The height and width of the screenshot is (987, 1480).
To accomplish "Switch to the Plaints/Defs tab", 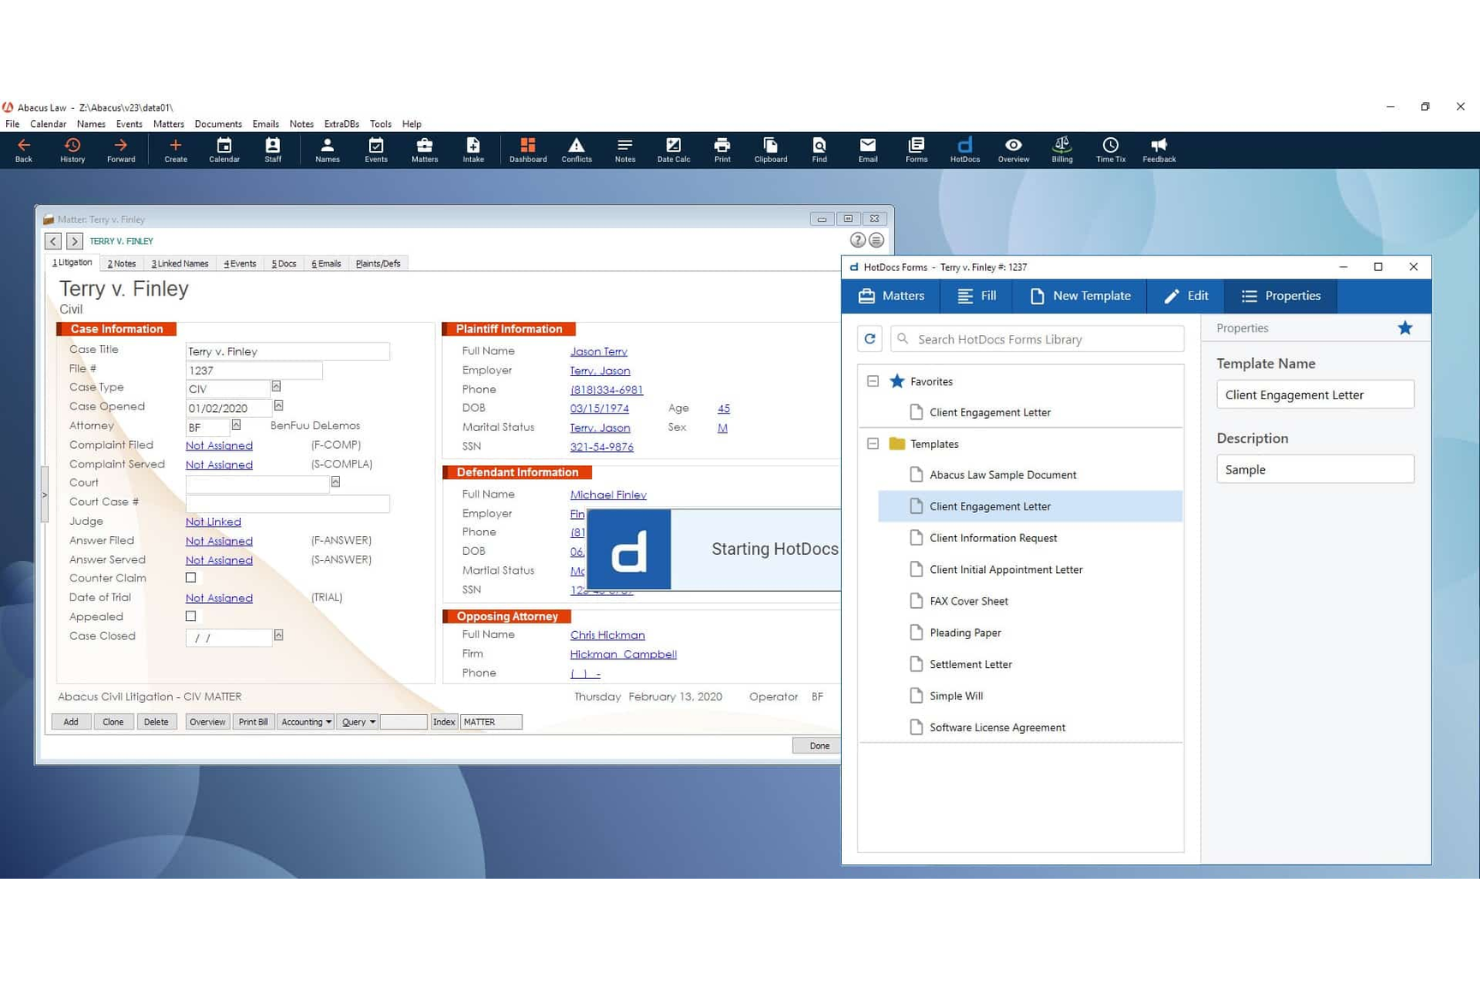I will coord(378,264).
